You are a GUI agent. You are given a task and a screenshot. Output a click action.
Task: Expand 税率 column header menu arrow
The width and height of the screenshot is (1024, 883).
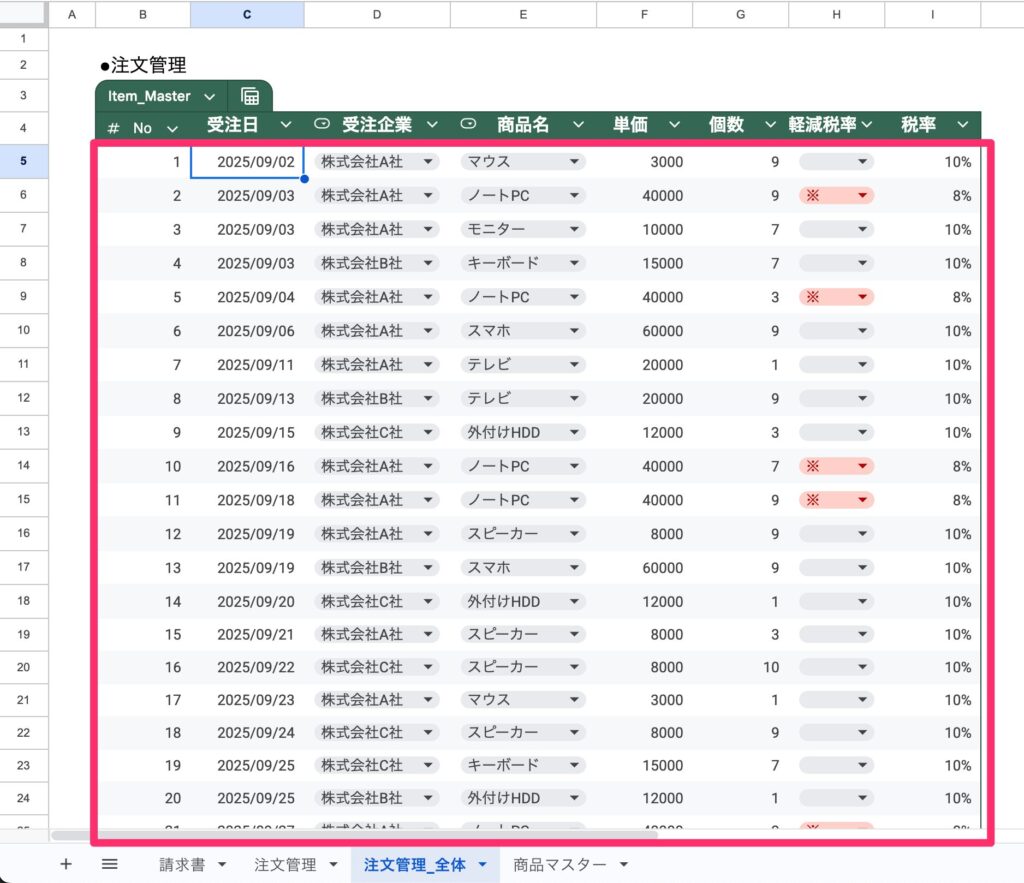(x=962, y=125)
